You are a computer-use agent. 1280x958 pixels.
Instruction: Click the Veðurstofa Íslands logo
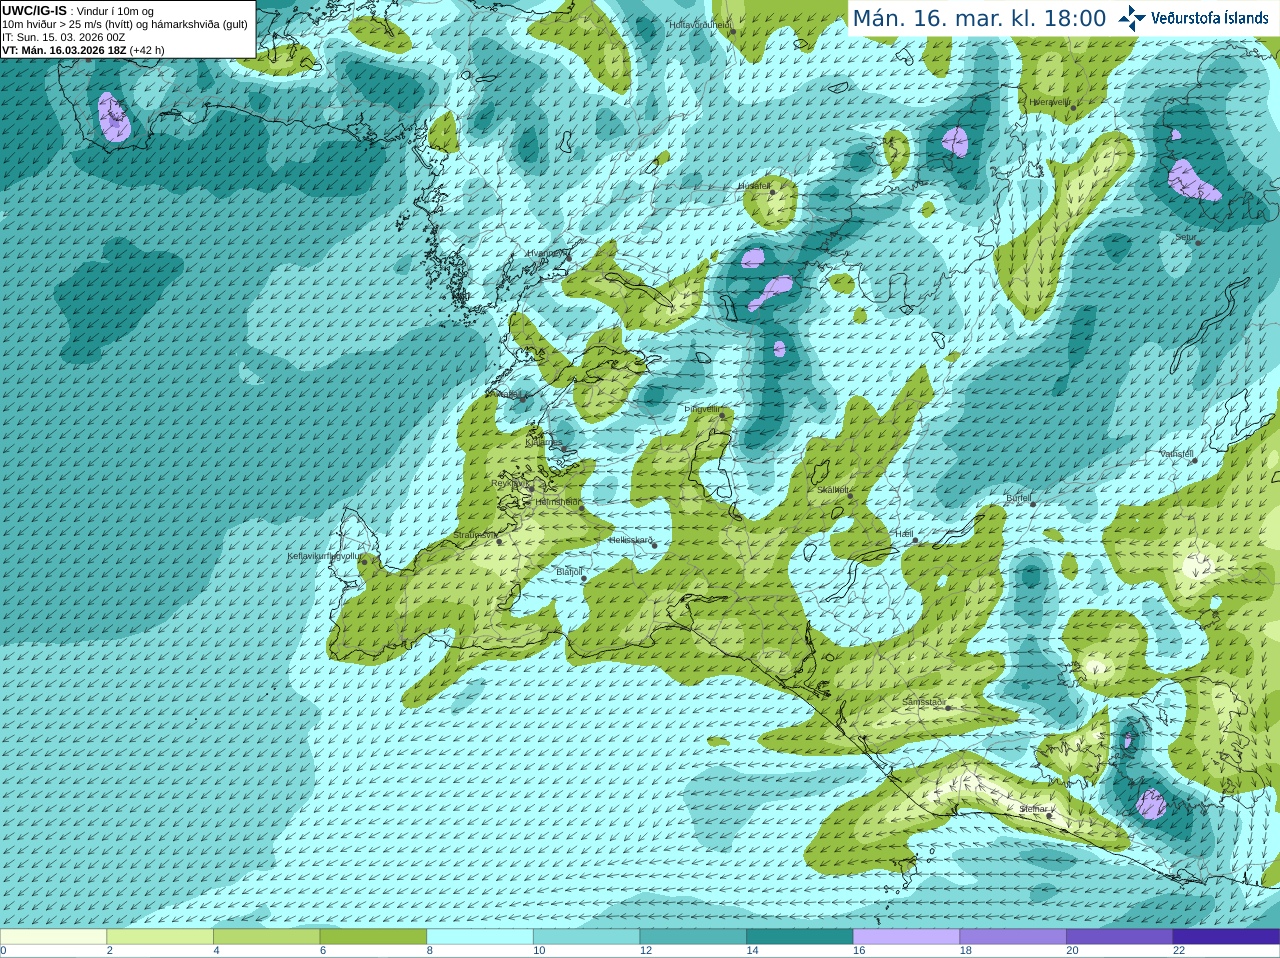click(1194, 18)
